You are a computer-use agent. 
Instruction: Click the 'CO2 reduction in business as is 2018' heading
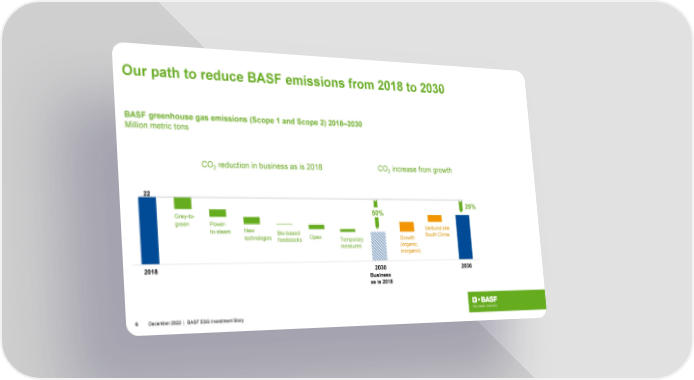pyautogui.click(x=262, y=166)
